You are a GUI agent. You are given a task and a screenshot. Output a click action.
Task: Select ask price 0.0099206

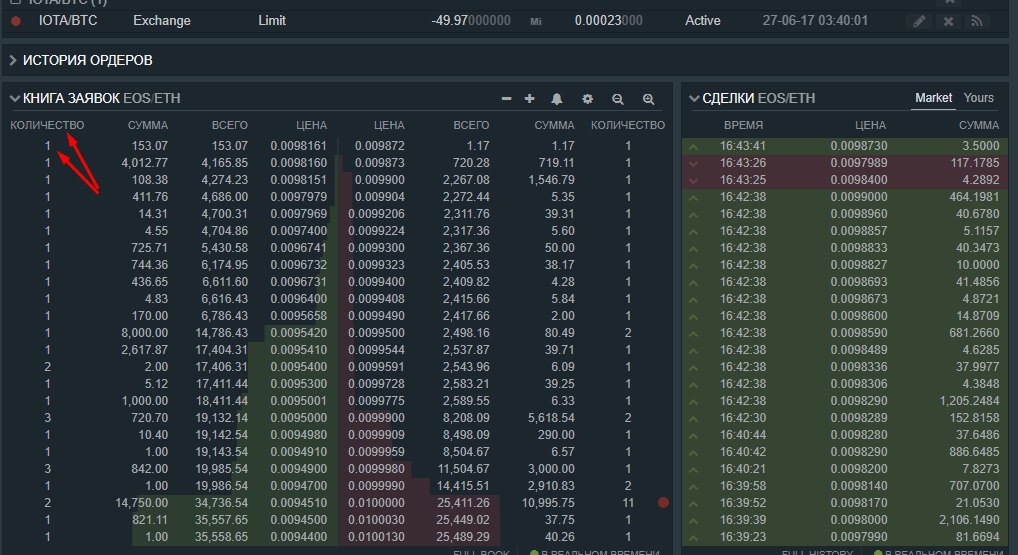click(376, 214)
